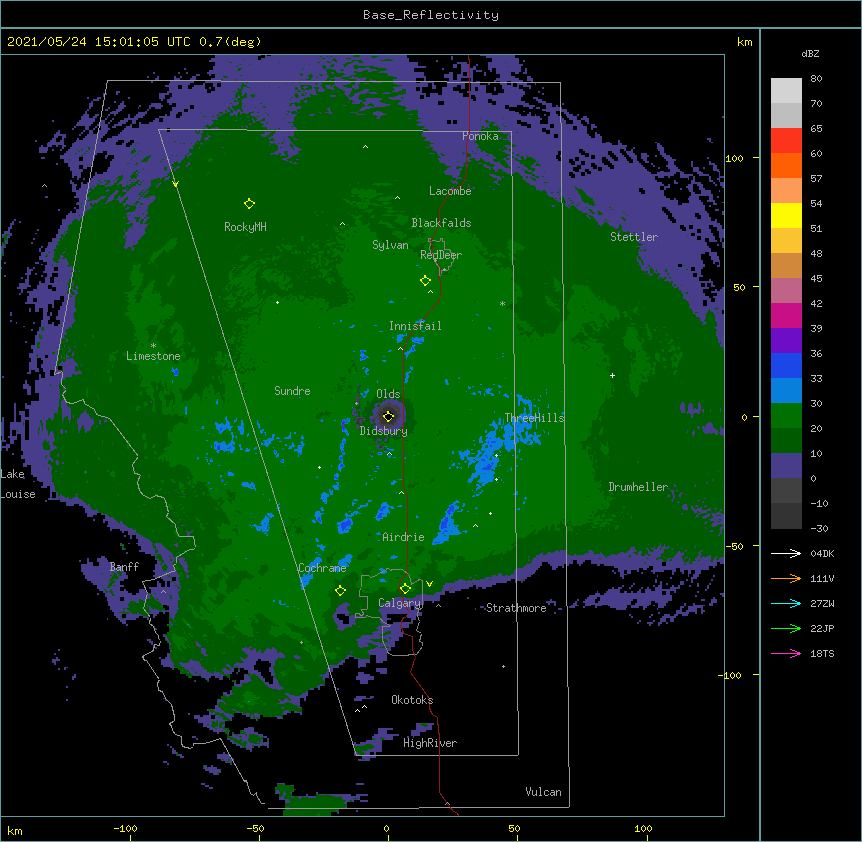Click the Stettler town label
This screenshot has height=842, width=862.
[634, 237]
